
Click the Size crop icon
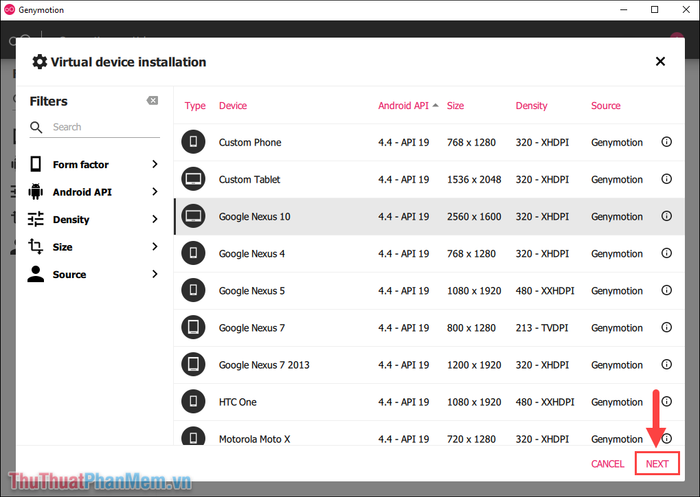tap(36, 246)
